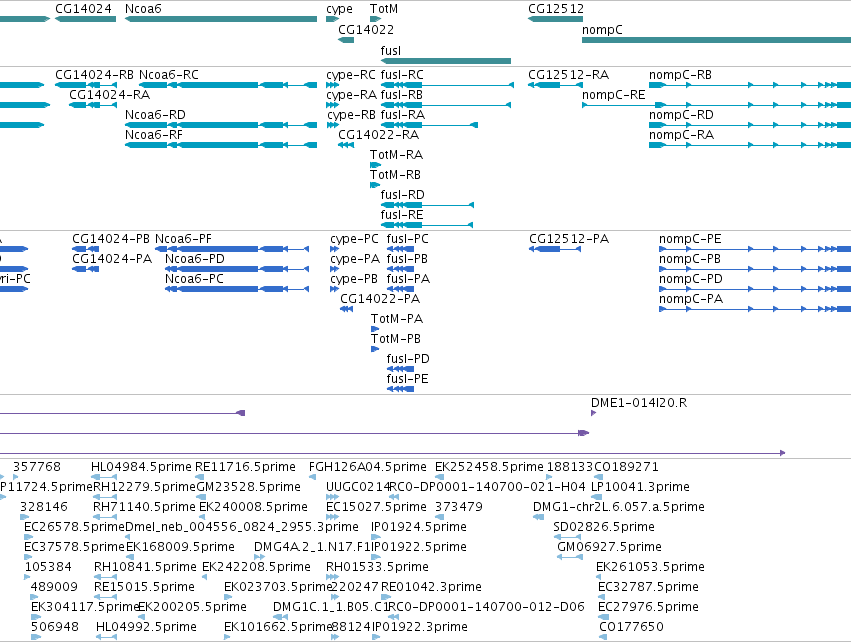
Task: Select EST SD02826.5prime
Action: [x=567, y=537]
